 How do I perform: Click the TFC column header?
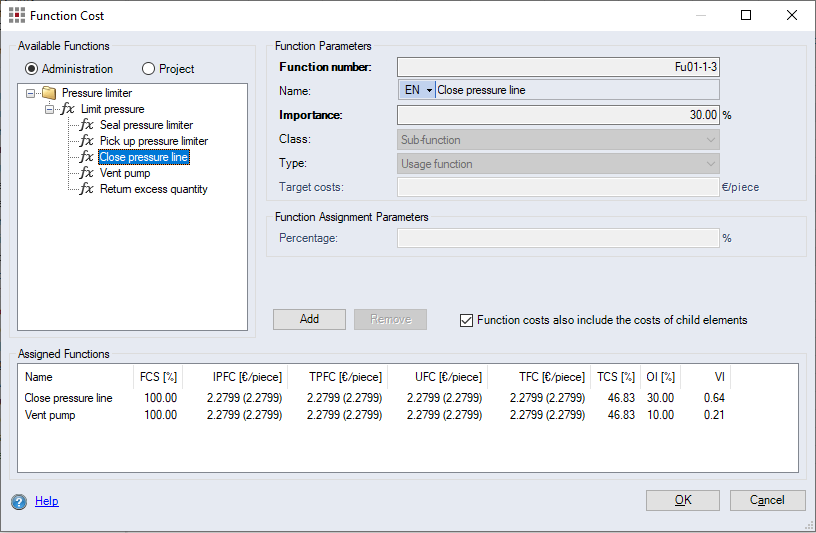[x=551, y=377]
